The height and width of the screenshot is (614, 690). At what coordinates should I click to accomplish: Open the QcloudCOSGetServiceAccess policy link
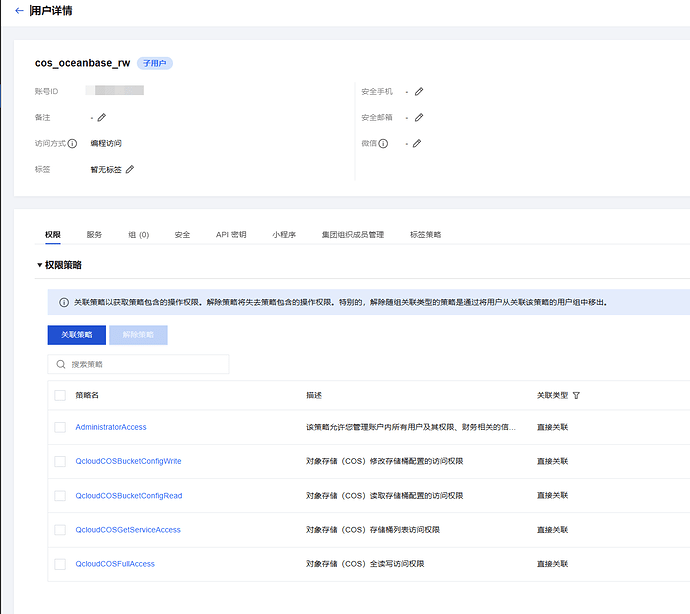click(128, 530)
